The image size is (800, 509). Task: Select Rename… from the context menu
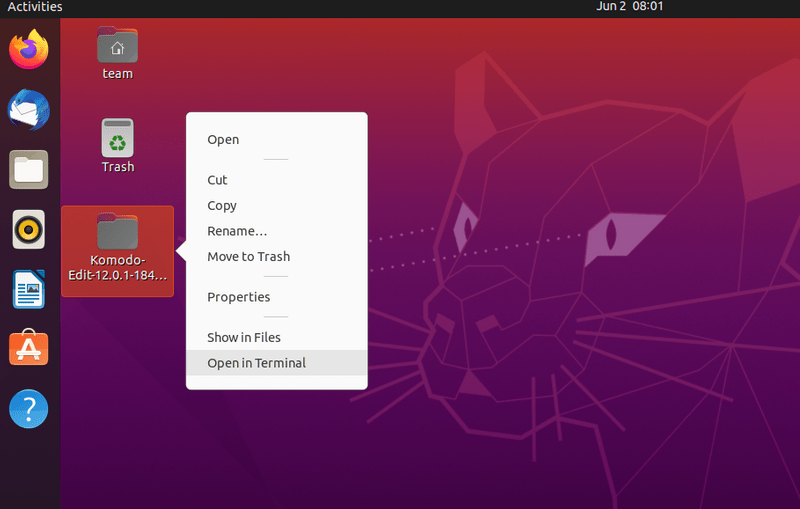277,231
